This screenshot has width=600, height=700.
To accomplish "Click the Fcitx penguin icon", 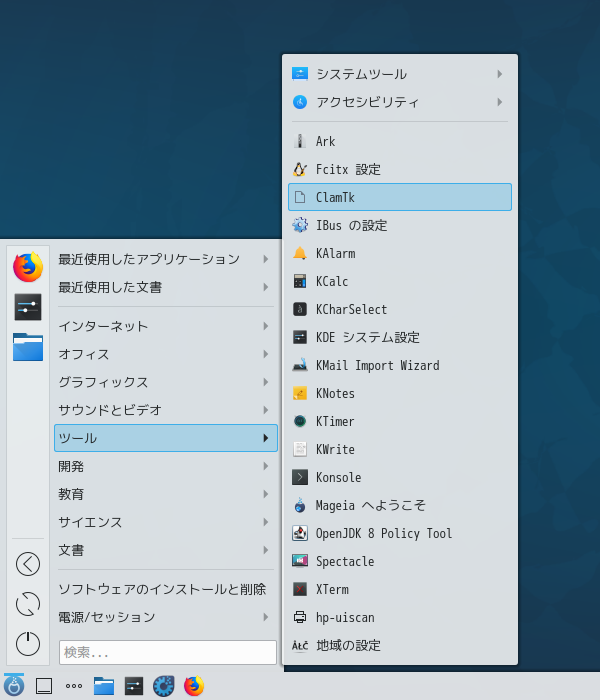I will pyautogui.click(x=300, y=169).
